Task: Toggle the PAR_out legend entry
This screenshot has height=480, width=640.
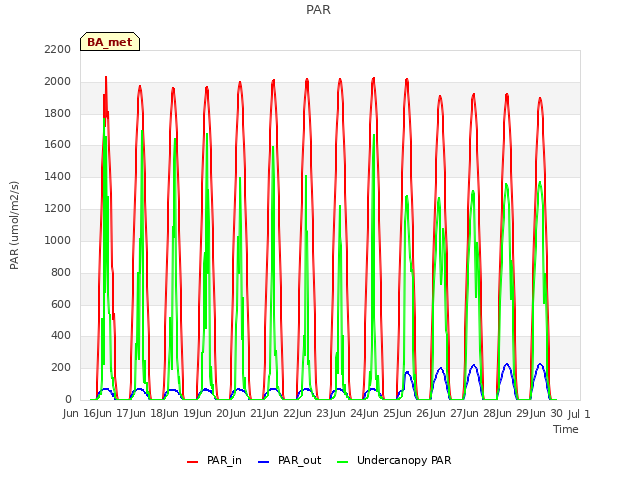Action: point(290,460)
